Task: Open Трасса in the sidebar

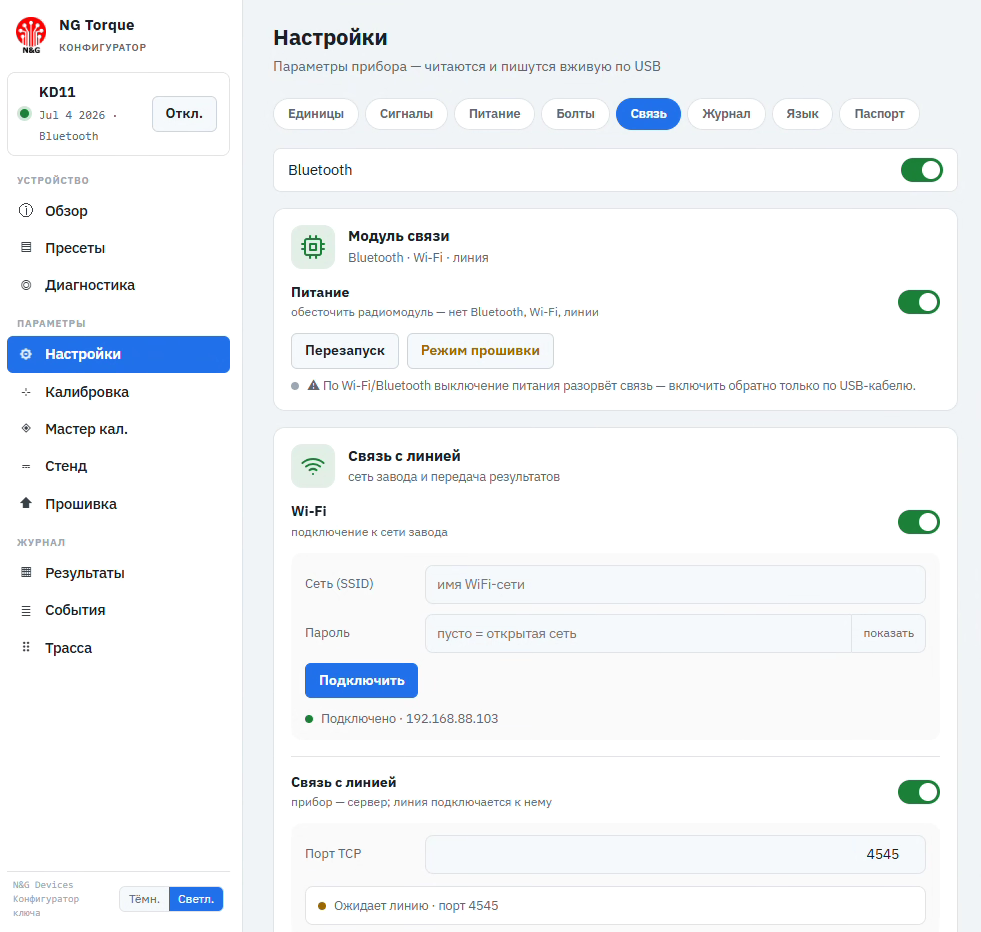Action: pyautogui.click(x=118, y=647)
